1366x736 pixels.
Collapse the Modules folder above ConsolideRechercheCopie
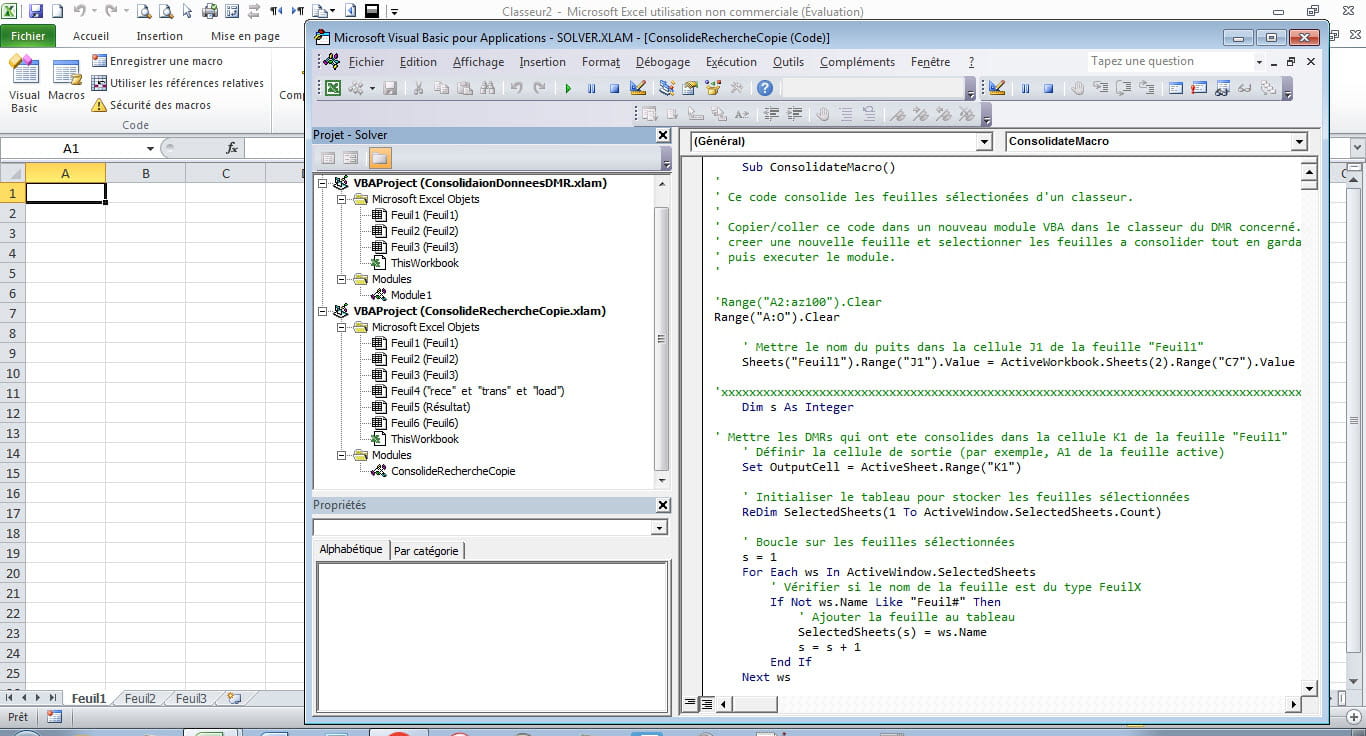pos(341,455)
